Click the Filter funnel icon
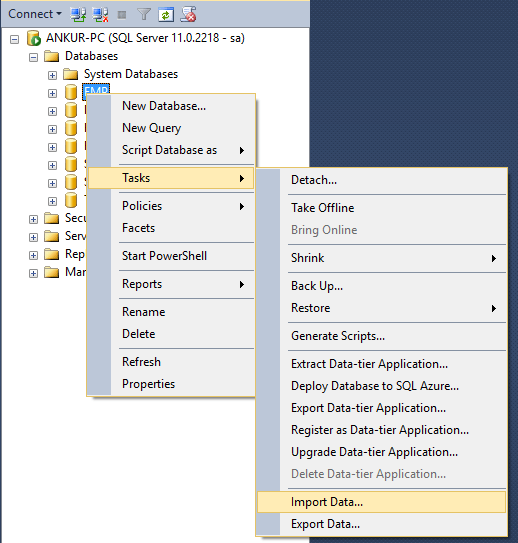This screenshot has width=518, height=543. [x=144, y=15]
